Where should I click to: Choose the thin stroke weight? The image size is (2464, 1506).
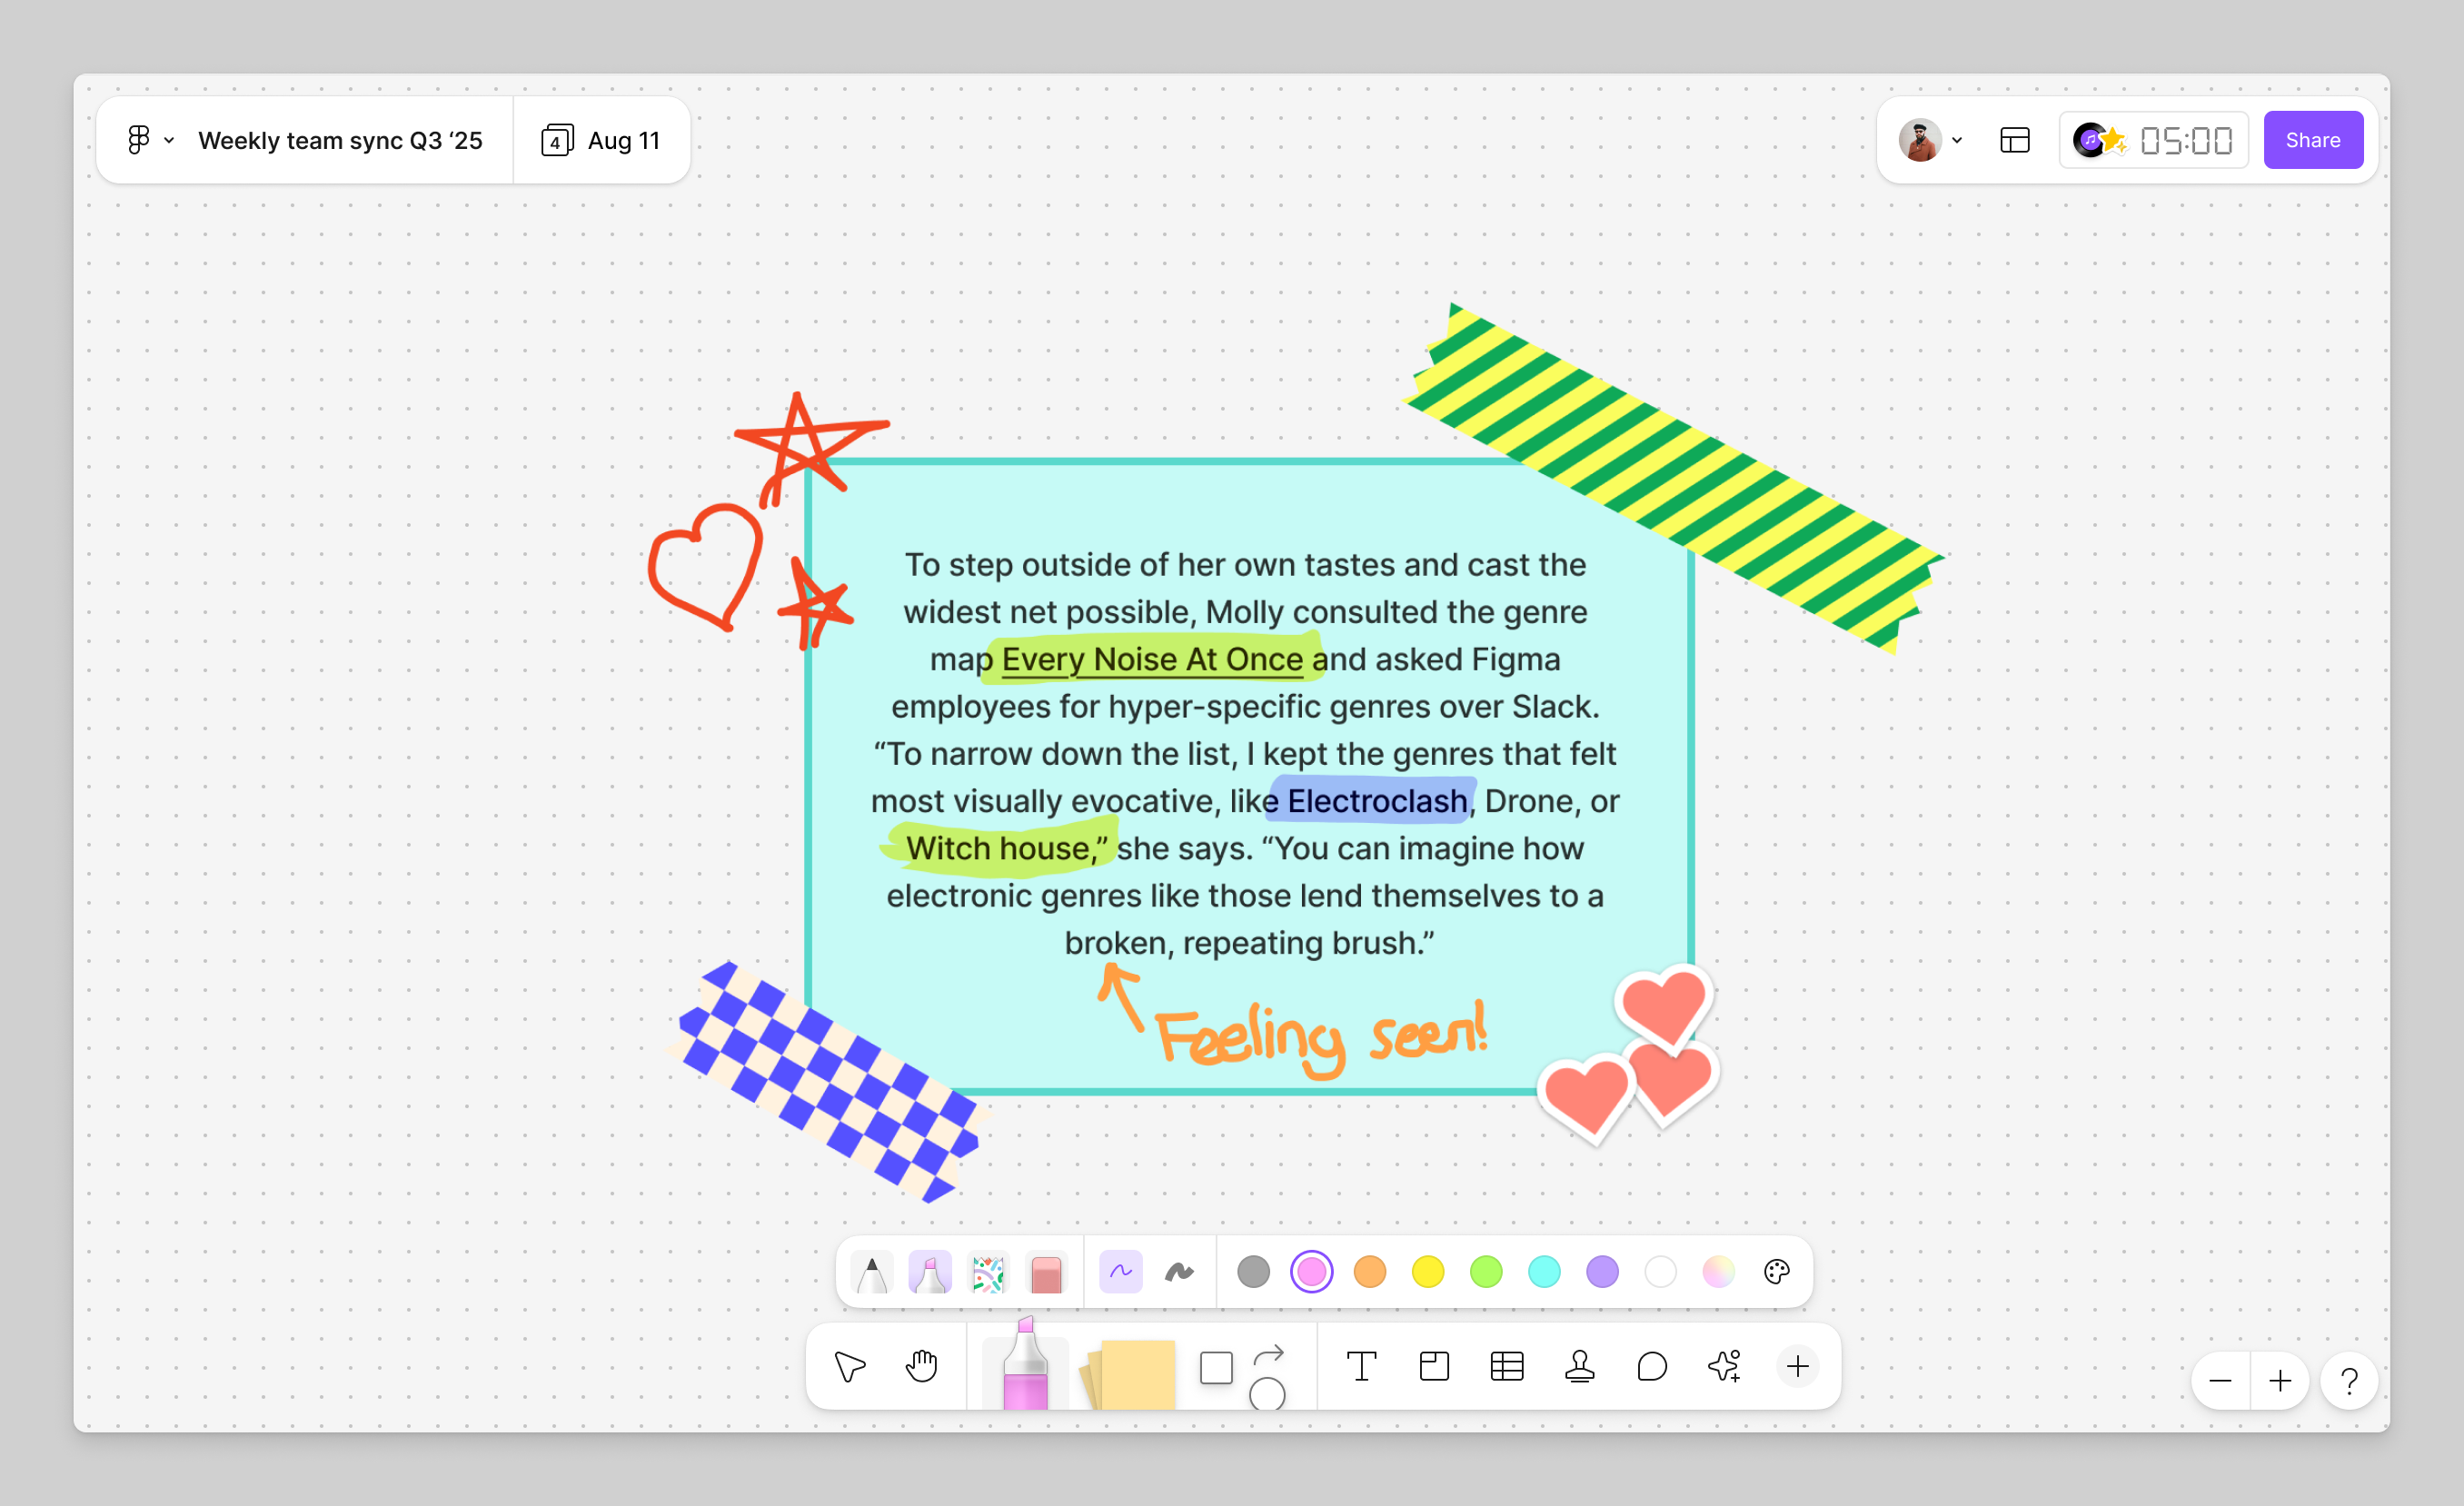coord(1120,1271)
